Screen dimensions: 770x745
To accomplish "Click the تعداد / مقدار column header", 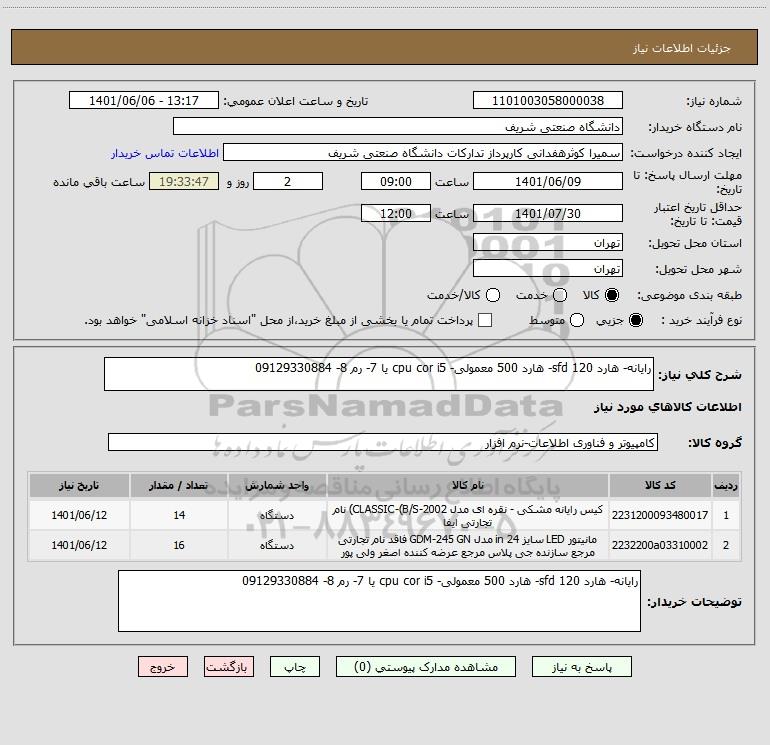I will point(179,485).
